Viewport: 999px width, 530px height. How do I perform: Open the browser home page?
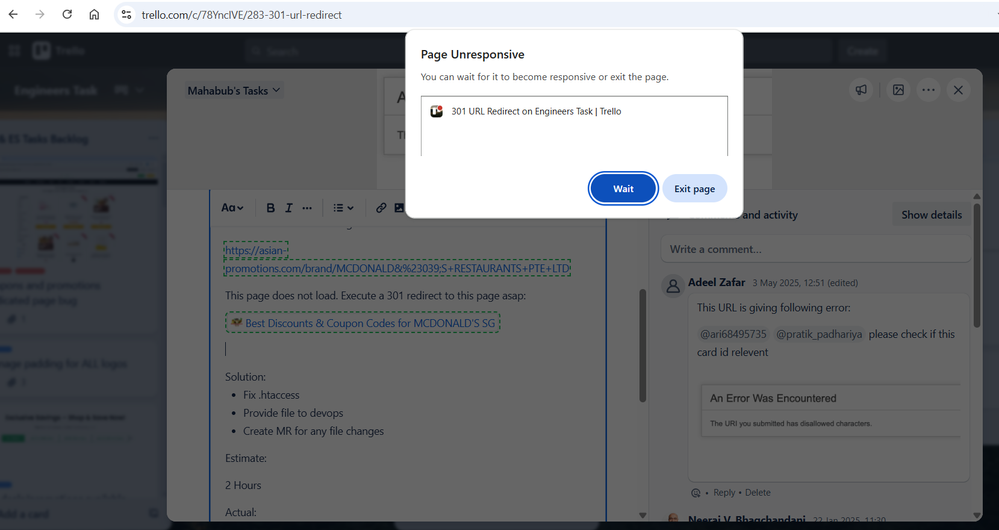pyautogui.click(x=94, y=14)
